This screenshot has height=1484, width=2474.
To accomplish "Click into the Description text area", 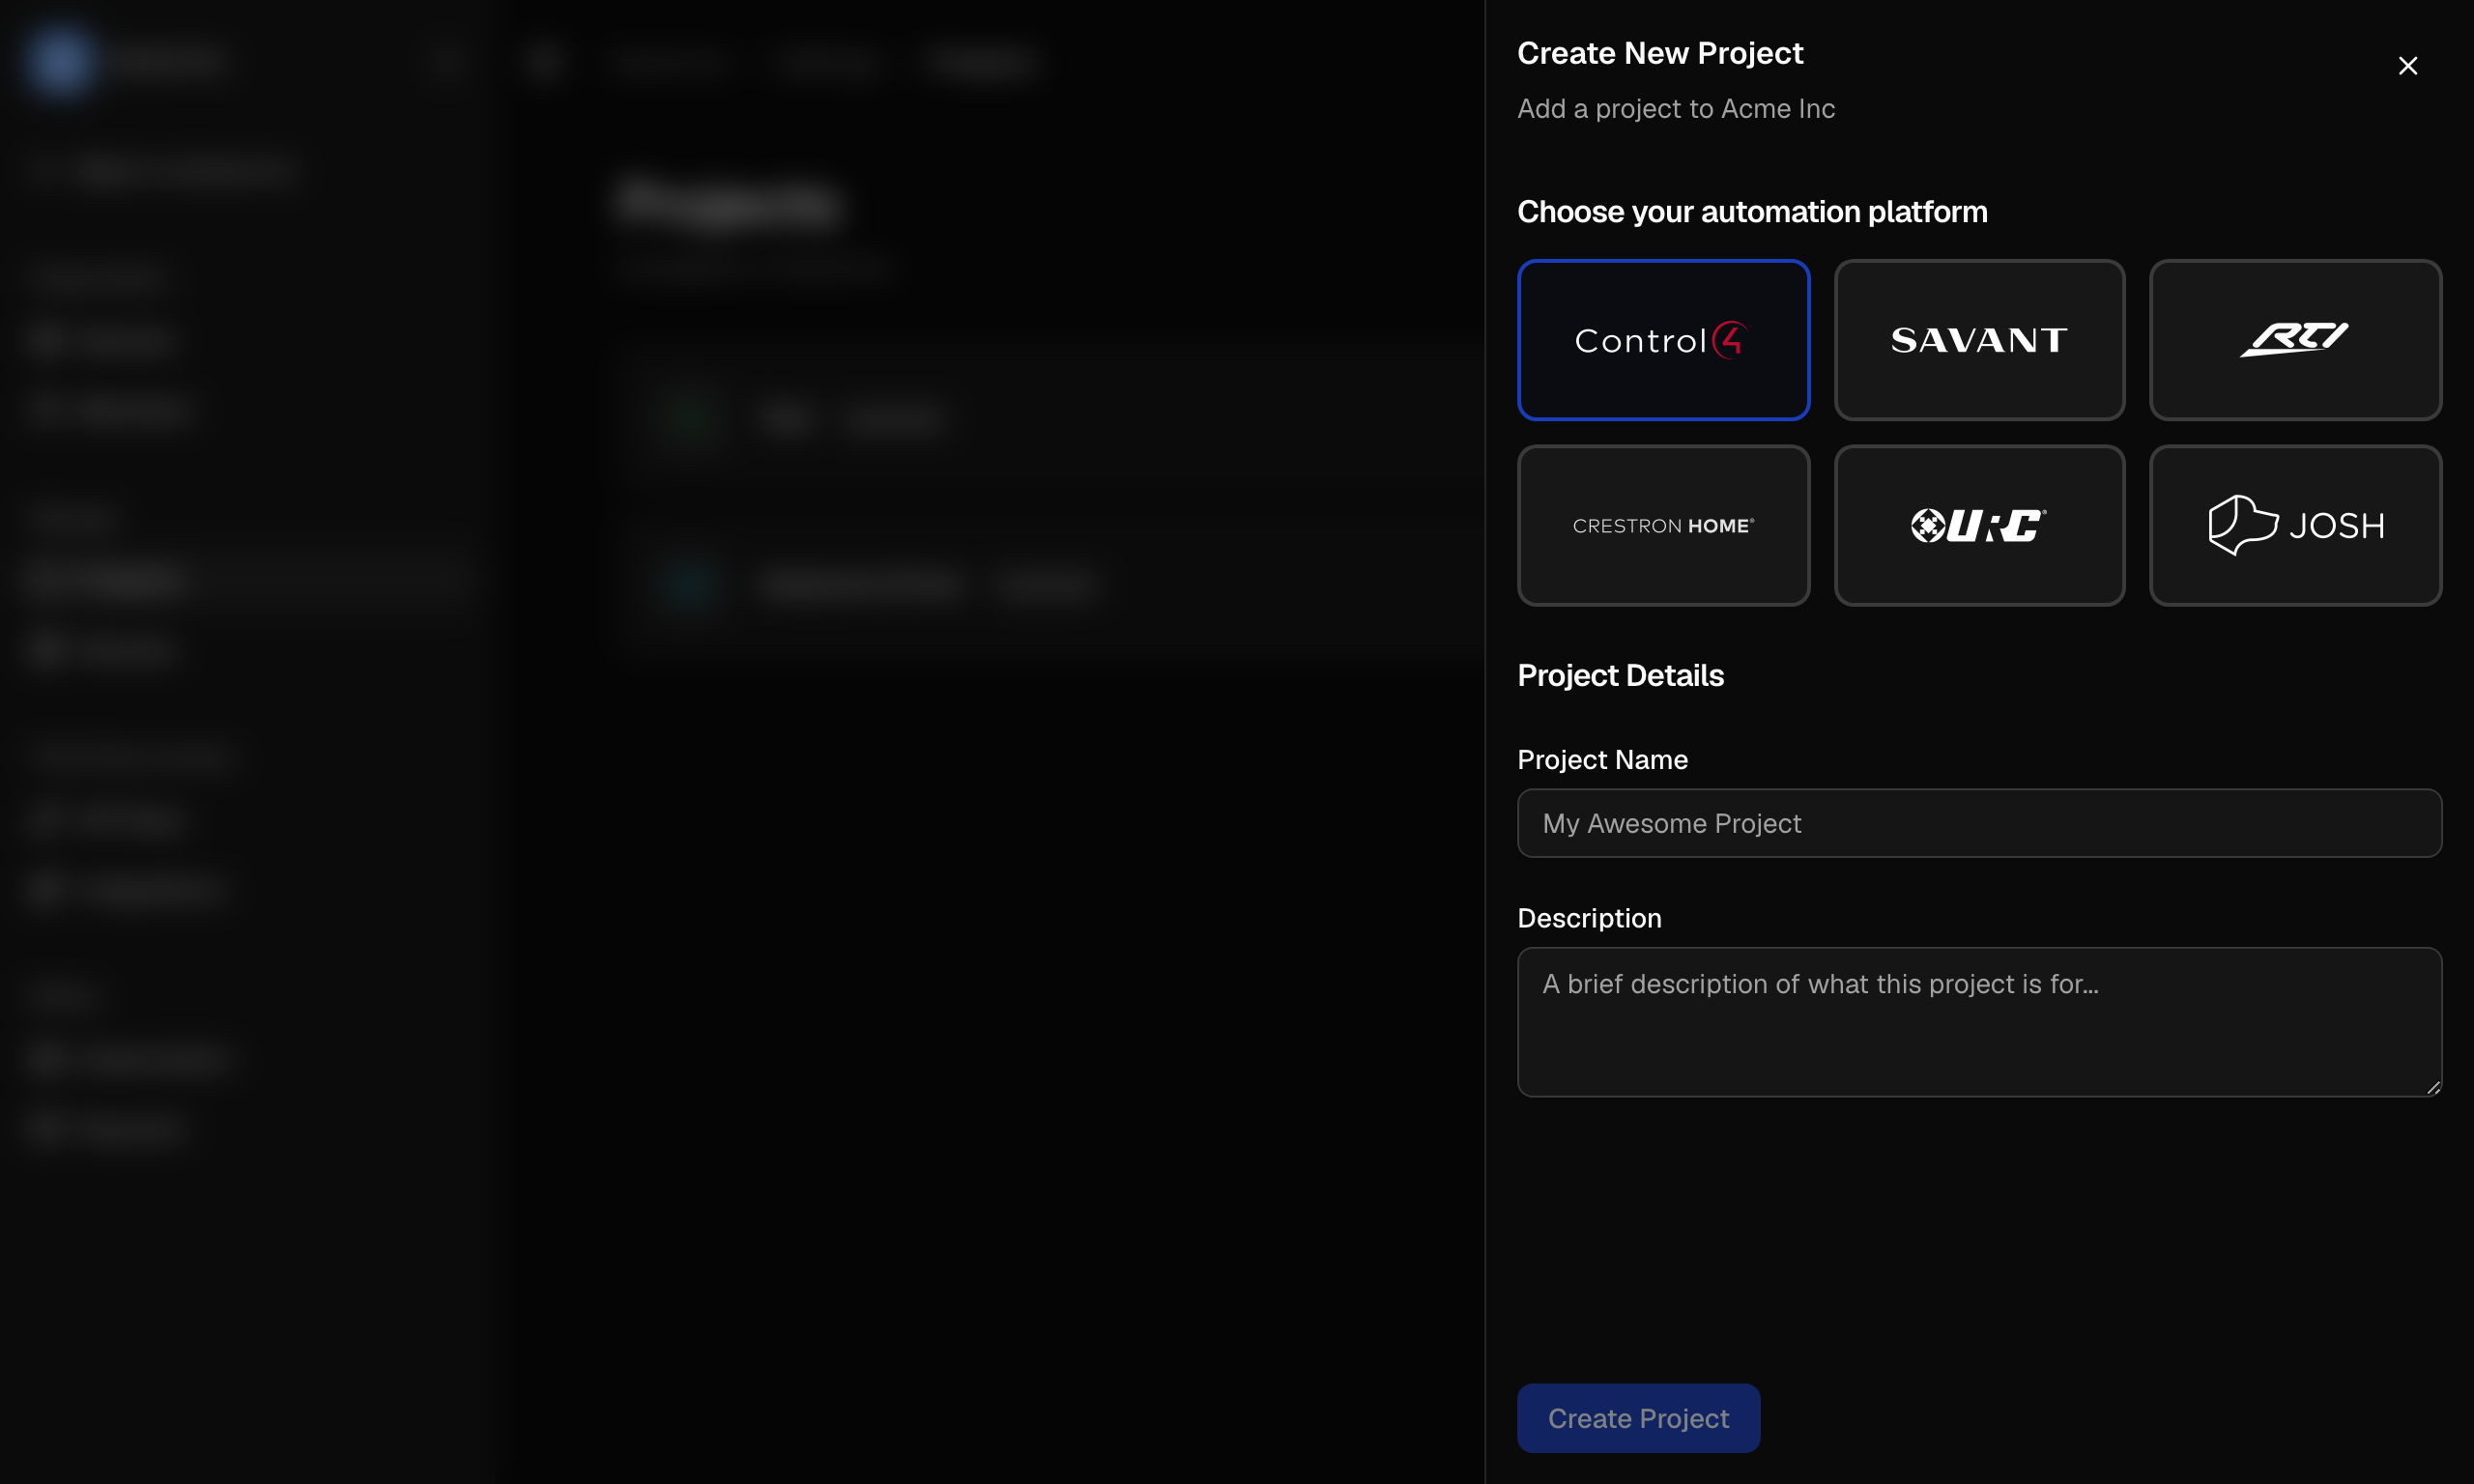I will pos(1979,1022).
